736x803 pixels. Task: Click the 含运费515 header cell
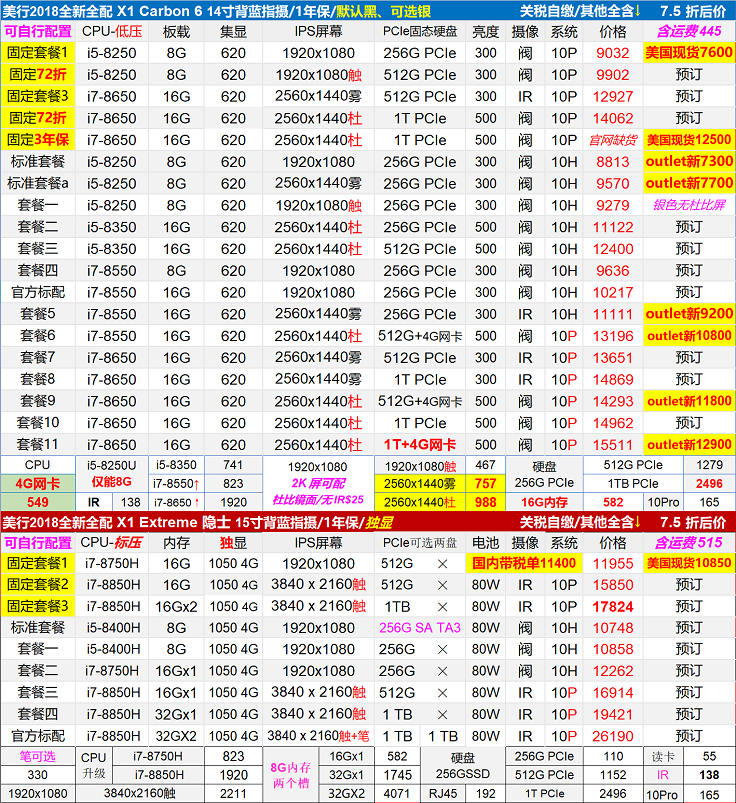(x=689, y=542)
